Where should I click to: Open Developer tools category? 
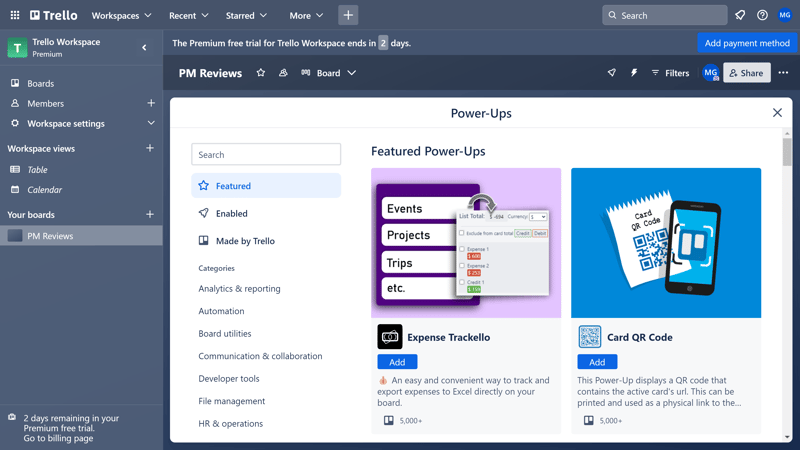point(229,378)
